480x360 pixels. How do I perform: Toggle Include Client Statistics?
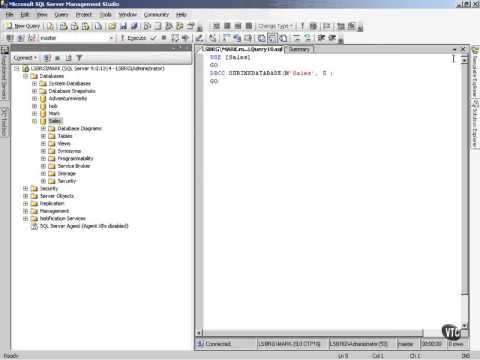tap(237, 38)
